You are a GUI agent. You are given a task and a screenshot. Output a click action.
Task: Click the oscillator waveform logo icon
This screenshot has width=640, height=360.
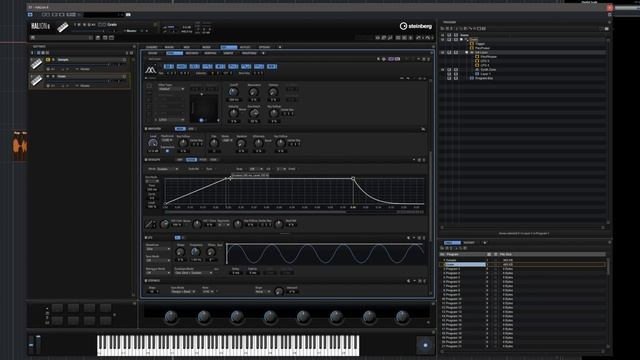click(x=151, y=70)
